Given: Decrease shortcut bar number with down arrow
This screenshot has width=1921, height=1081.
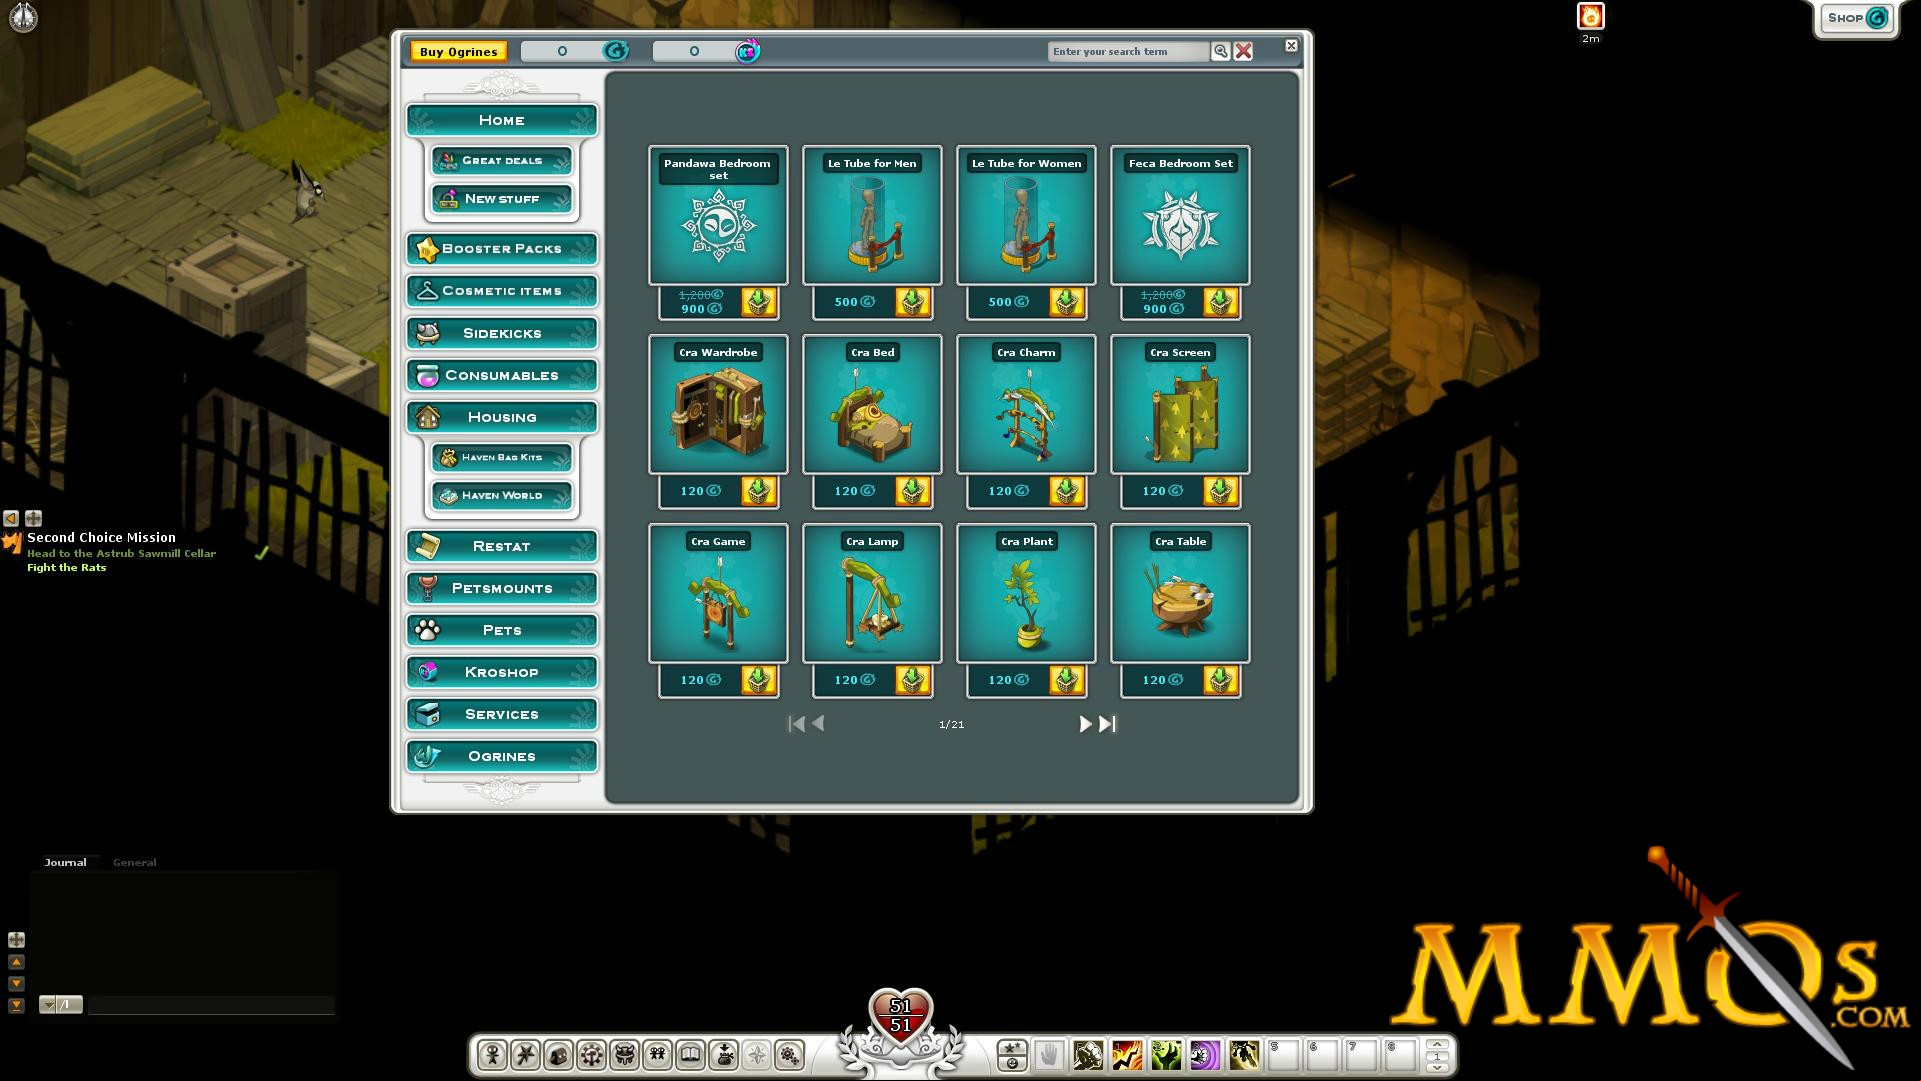Looking at the screenshot, I should [x=1437, y=1067].
